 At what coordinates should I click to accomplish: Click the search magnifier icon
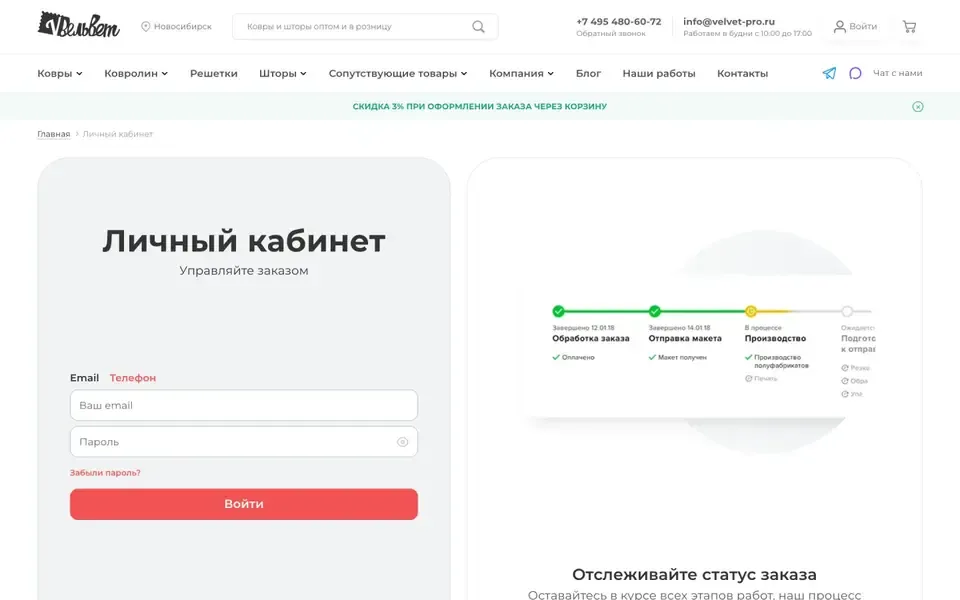pyautogui.click(x=478, y=26)
